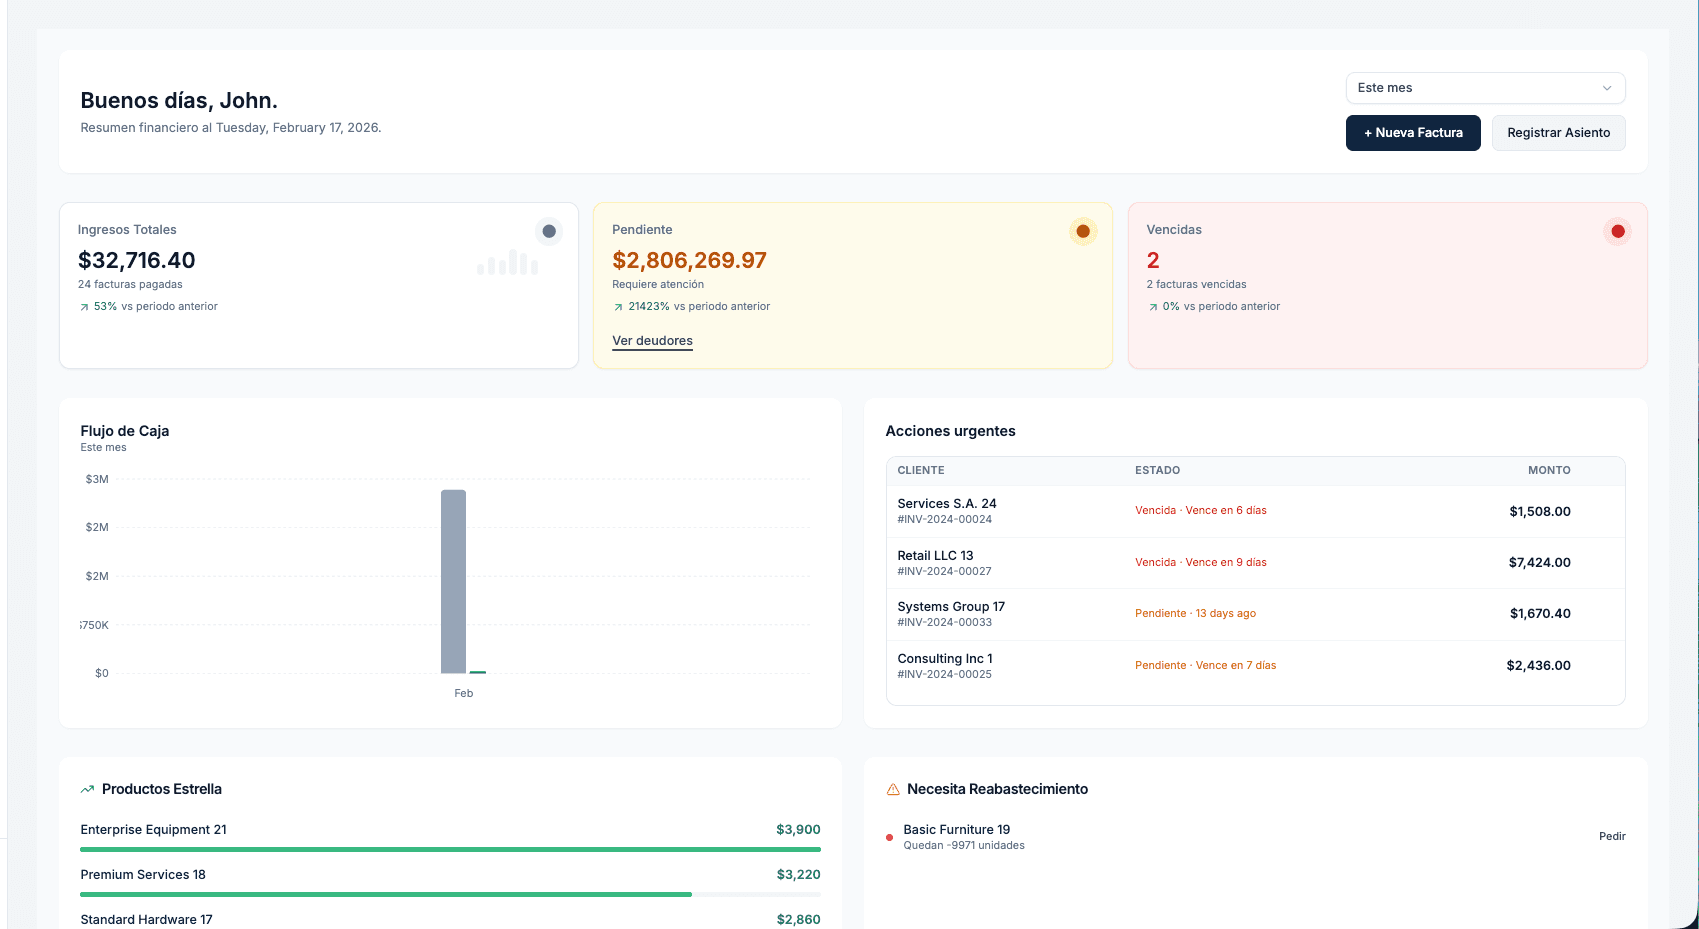Click the Necesita Reabastecimiento warning triangle icon
Screen dimensions: 1699x929
pyautogui.click(x=893, y=789)
